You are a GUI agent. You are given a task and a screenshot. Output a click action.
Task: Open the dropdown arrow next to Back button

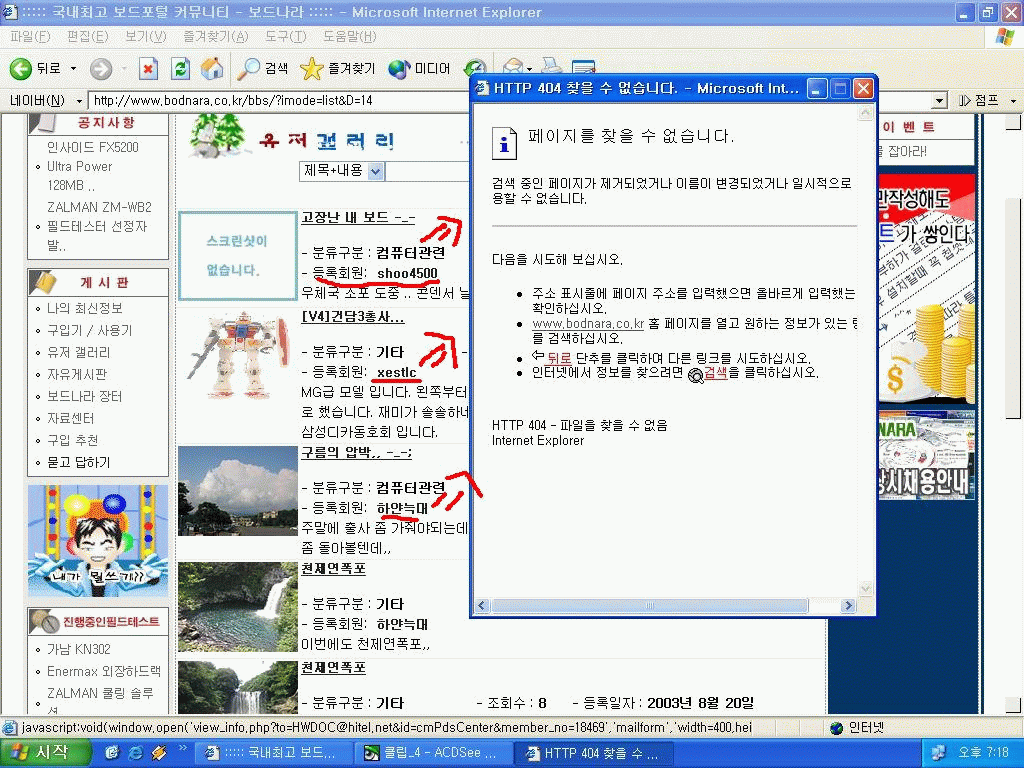pos(73,68)
